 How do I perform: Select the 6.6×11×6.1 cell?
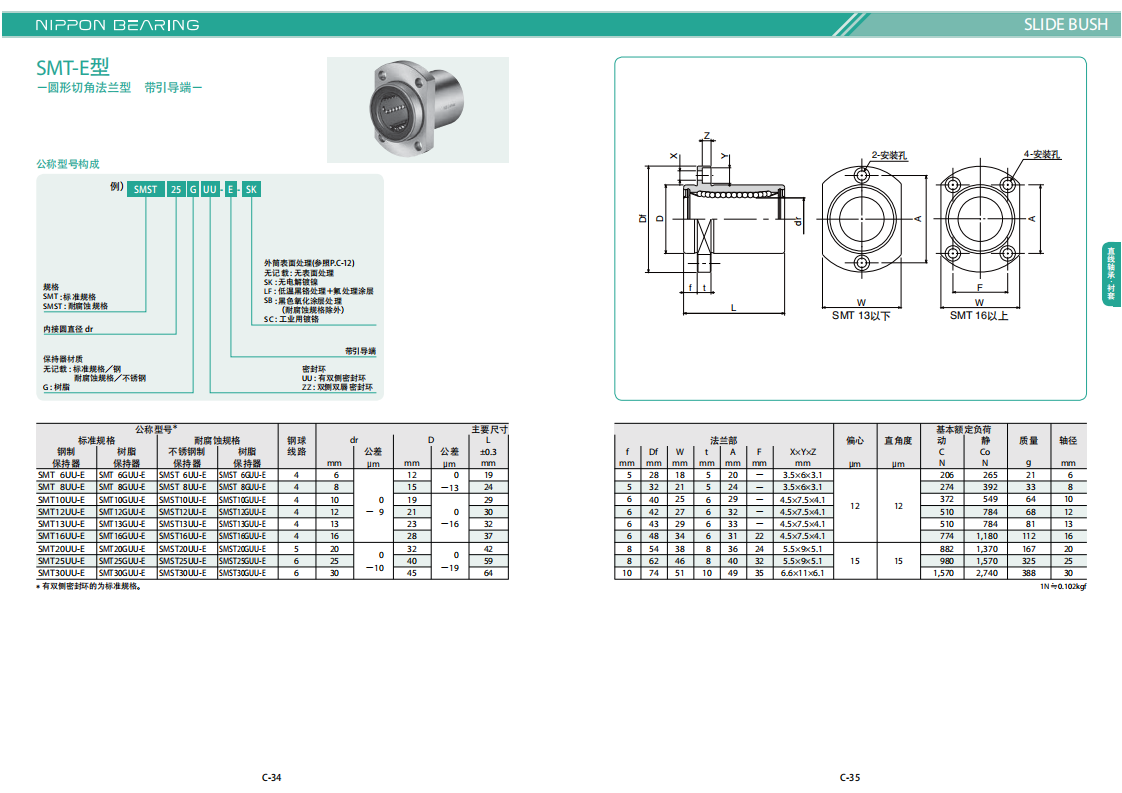pyautogui.click(x=802, y=573)
